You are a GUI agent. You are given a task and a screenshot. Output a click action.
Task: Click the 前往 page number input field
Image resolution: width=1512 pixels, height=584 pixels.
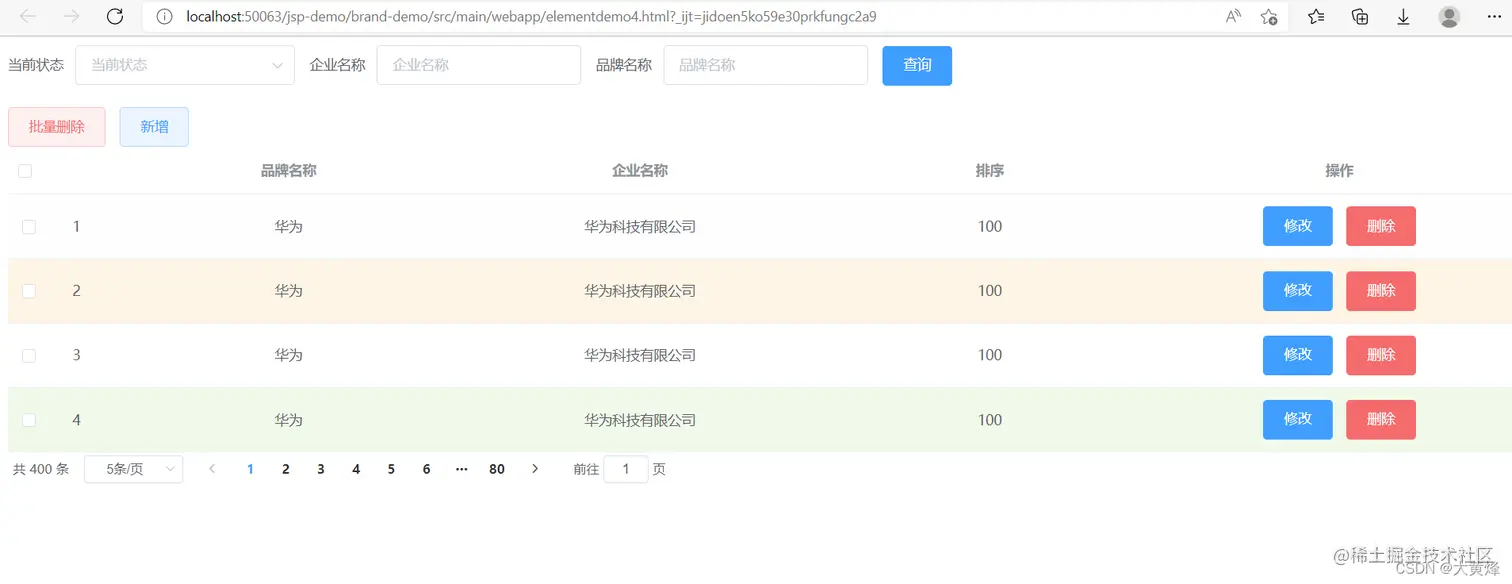pyautogui.click(x=626, y=468)
